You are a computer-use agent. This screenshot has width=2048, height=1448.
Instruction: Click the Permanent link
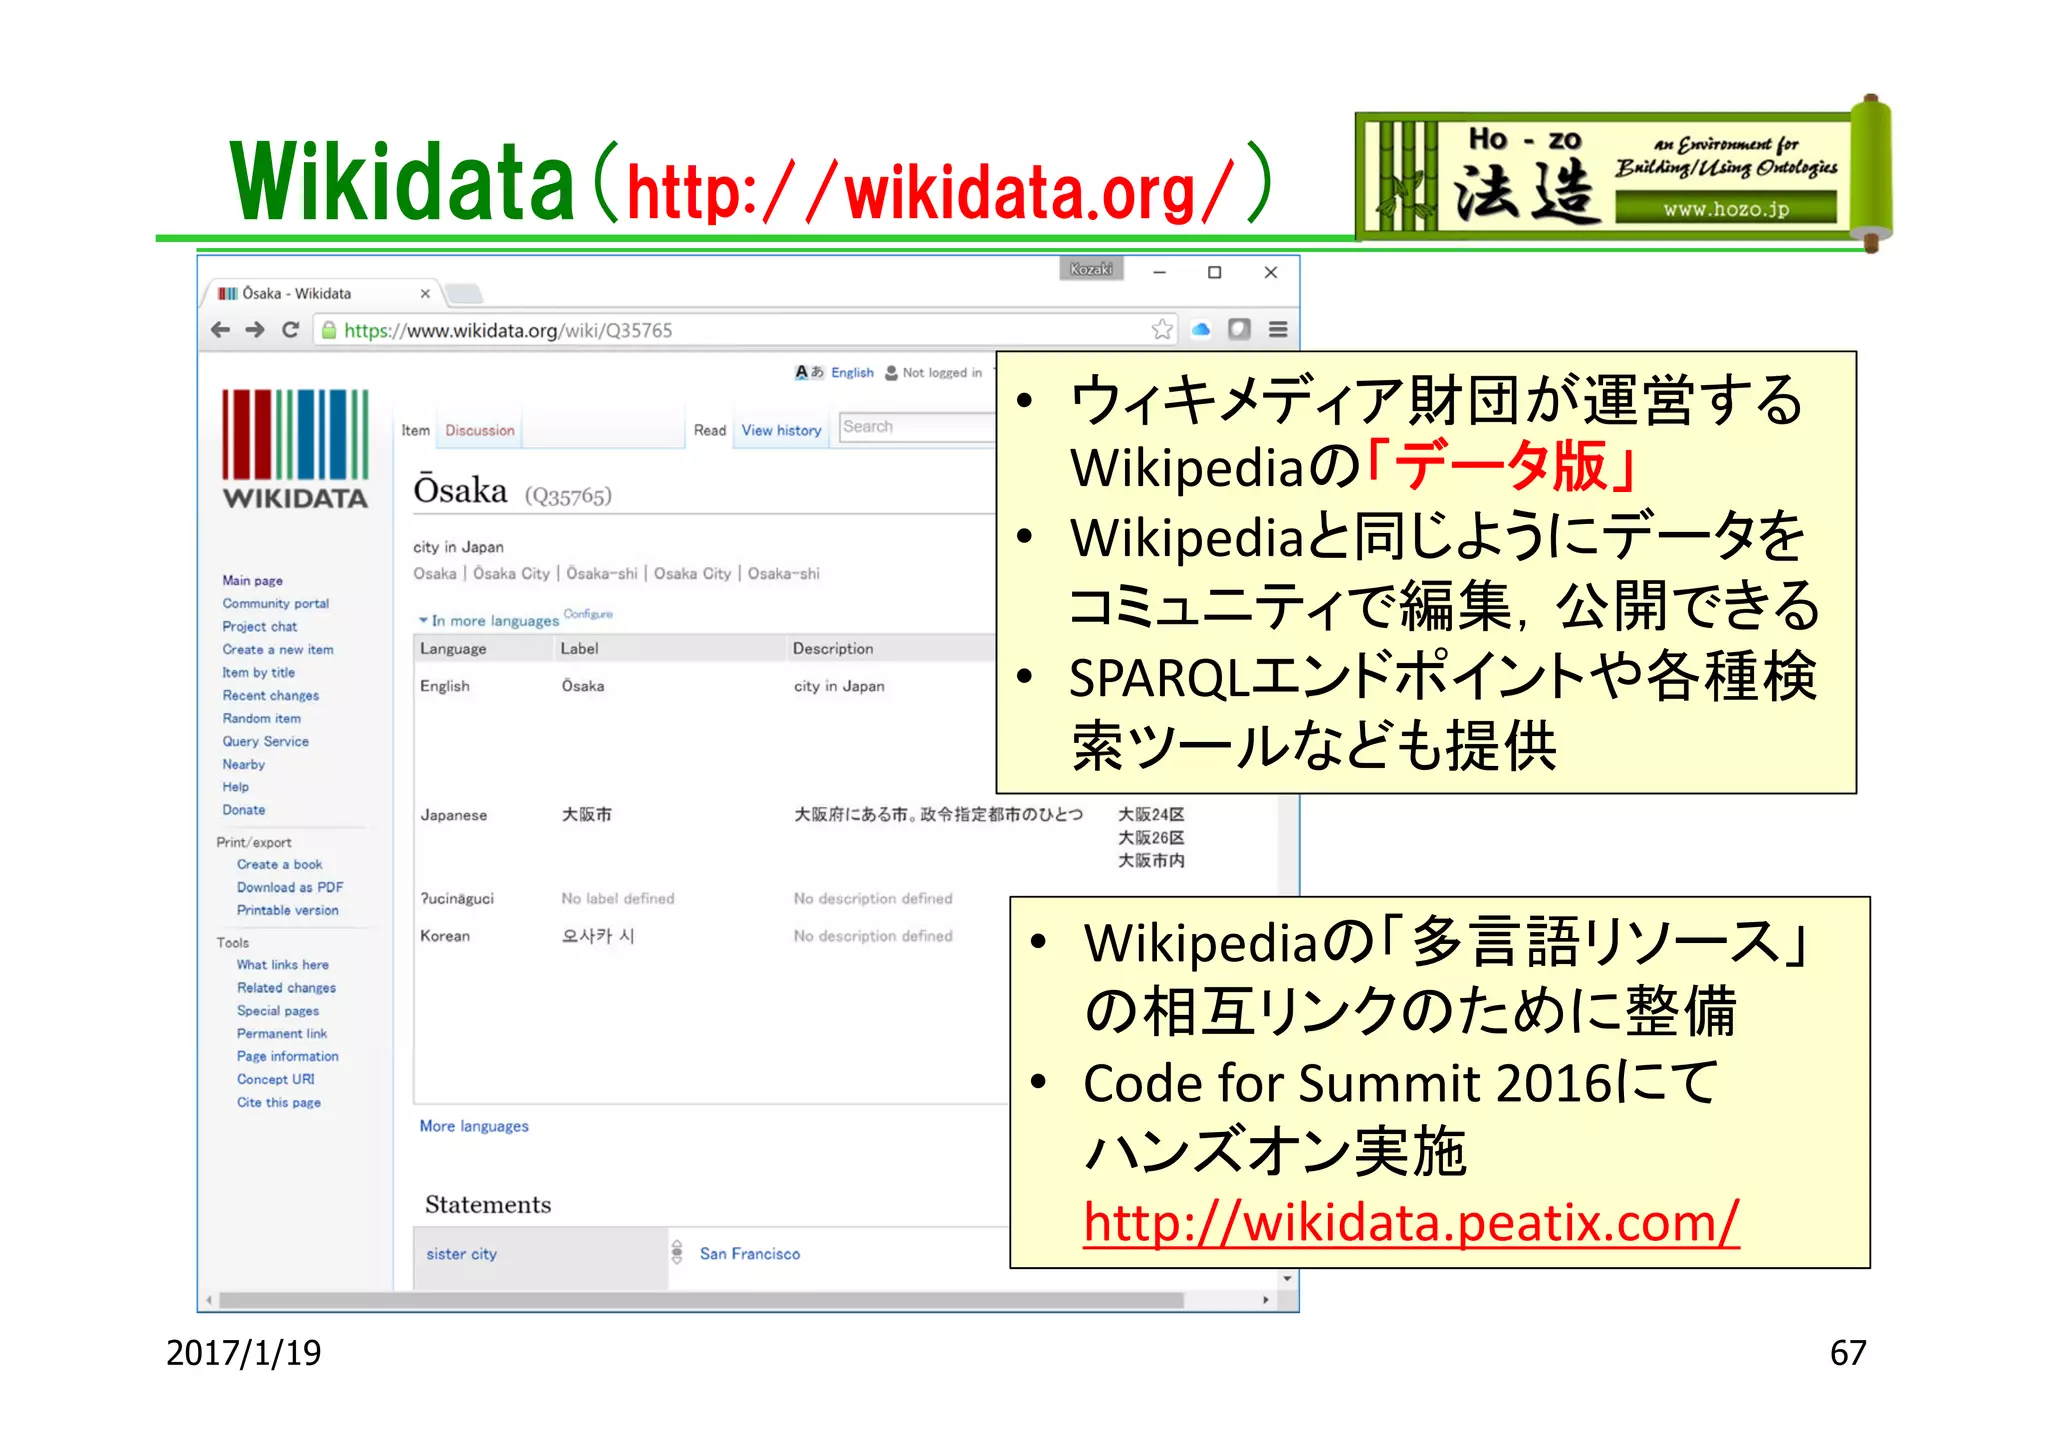282,1034
